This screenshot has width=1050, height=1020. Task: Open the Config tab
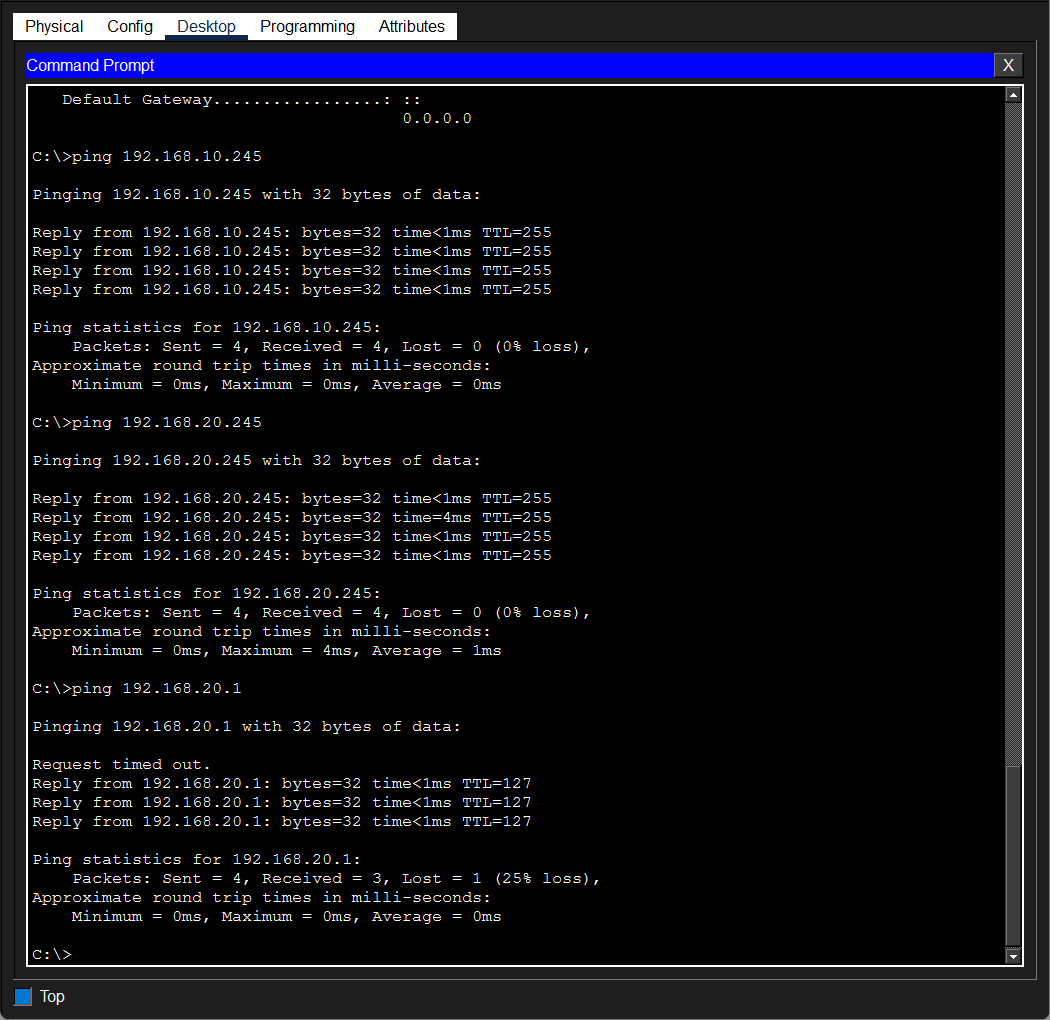[130, 27]
